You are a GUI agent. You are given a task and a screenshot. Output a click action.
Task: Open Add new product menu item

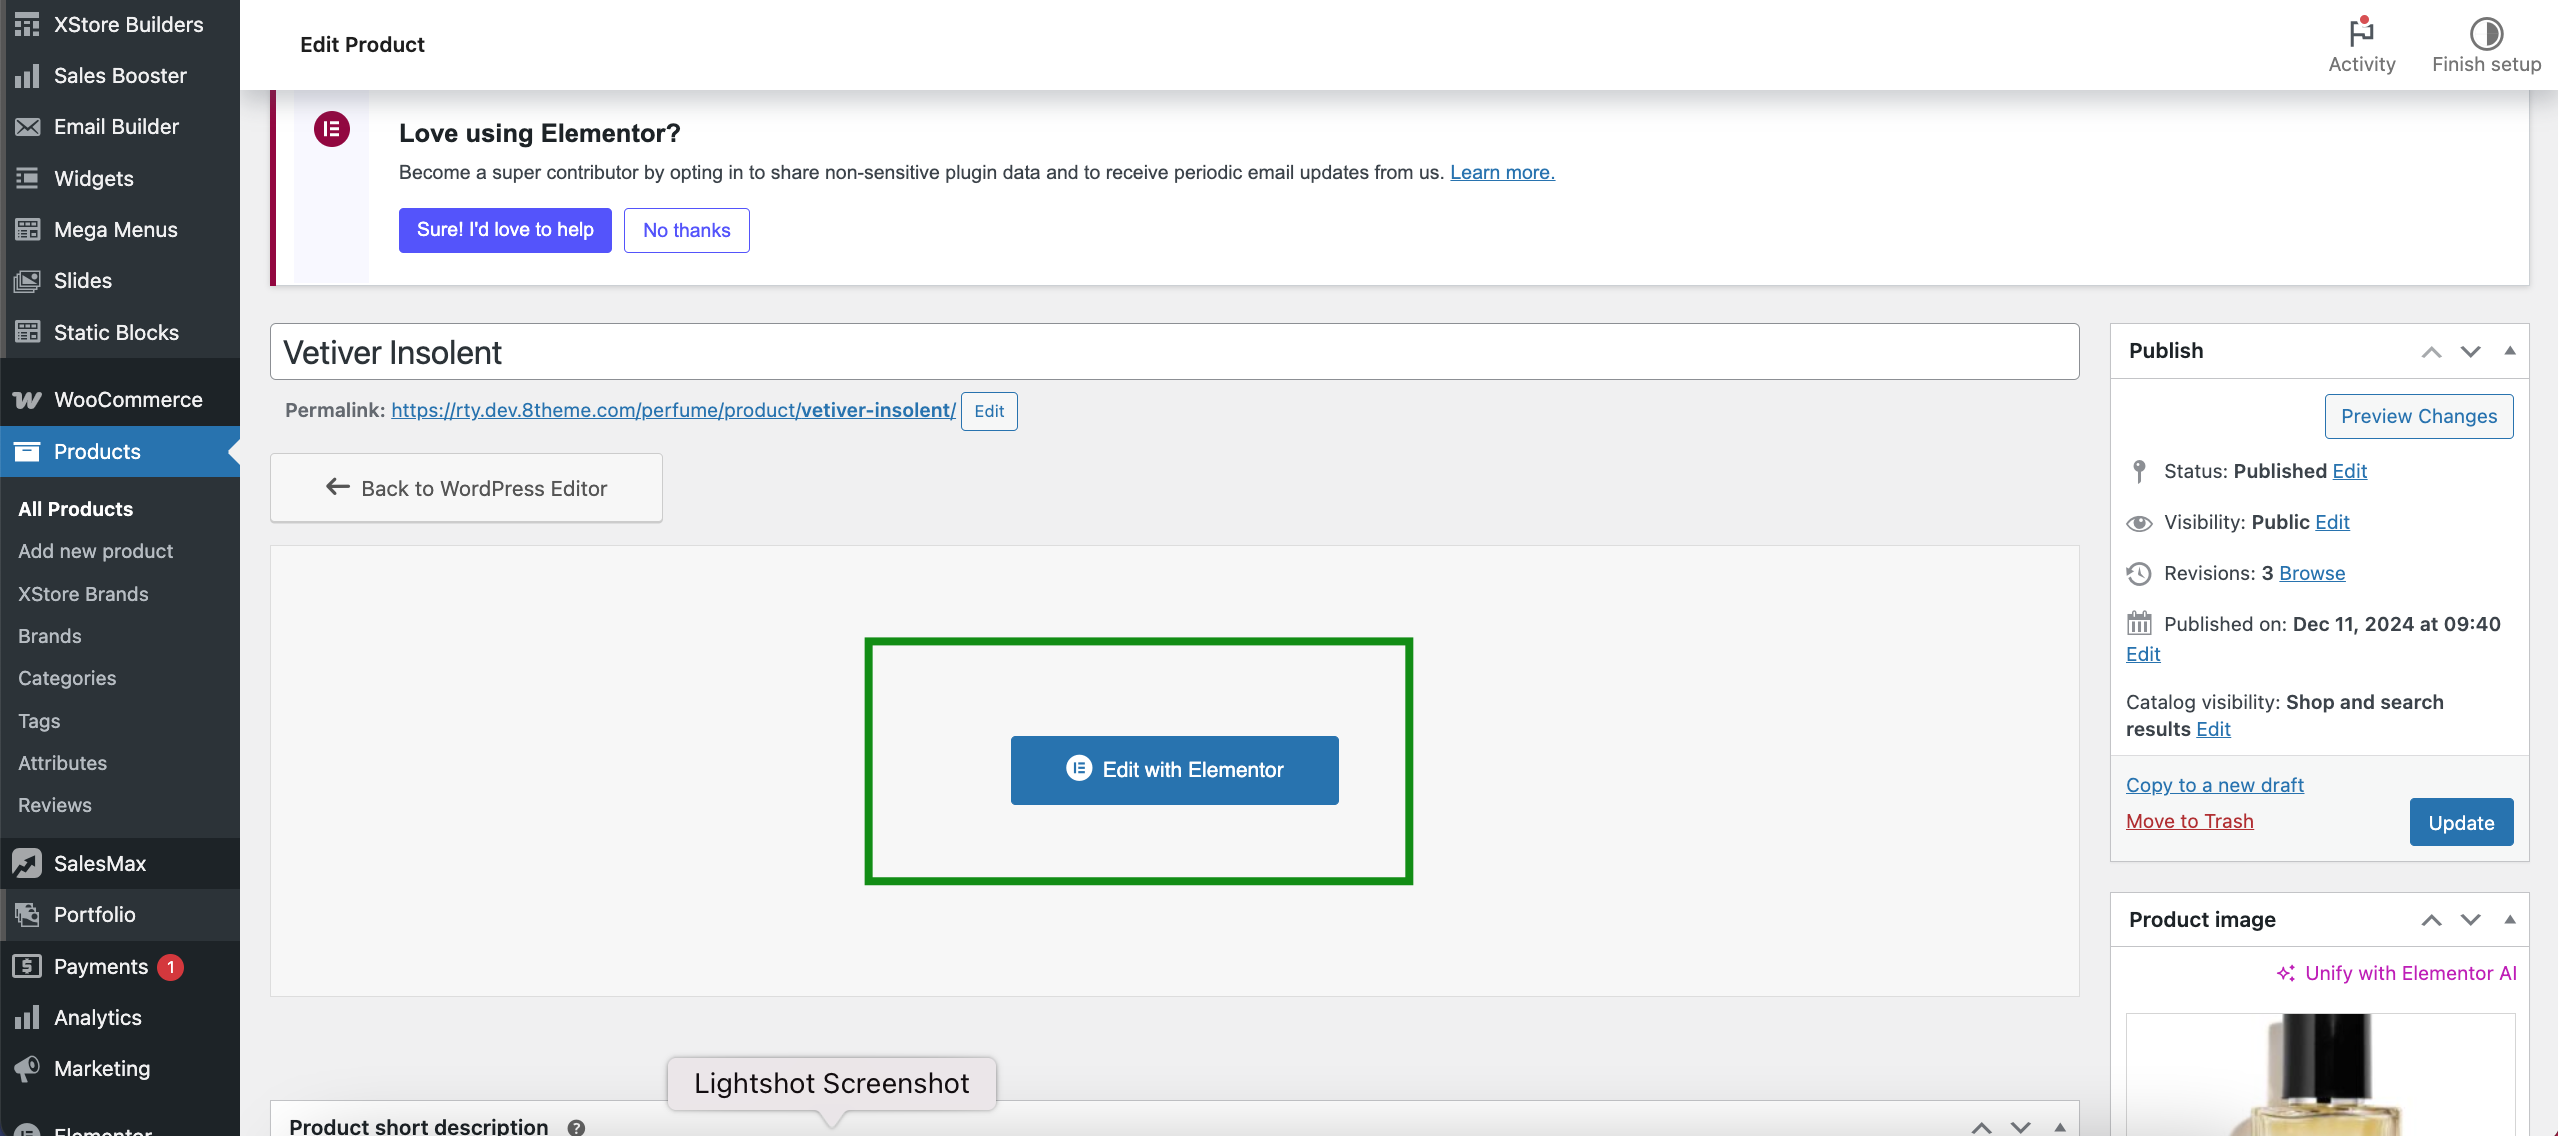(96, 551)
